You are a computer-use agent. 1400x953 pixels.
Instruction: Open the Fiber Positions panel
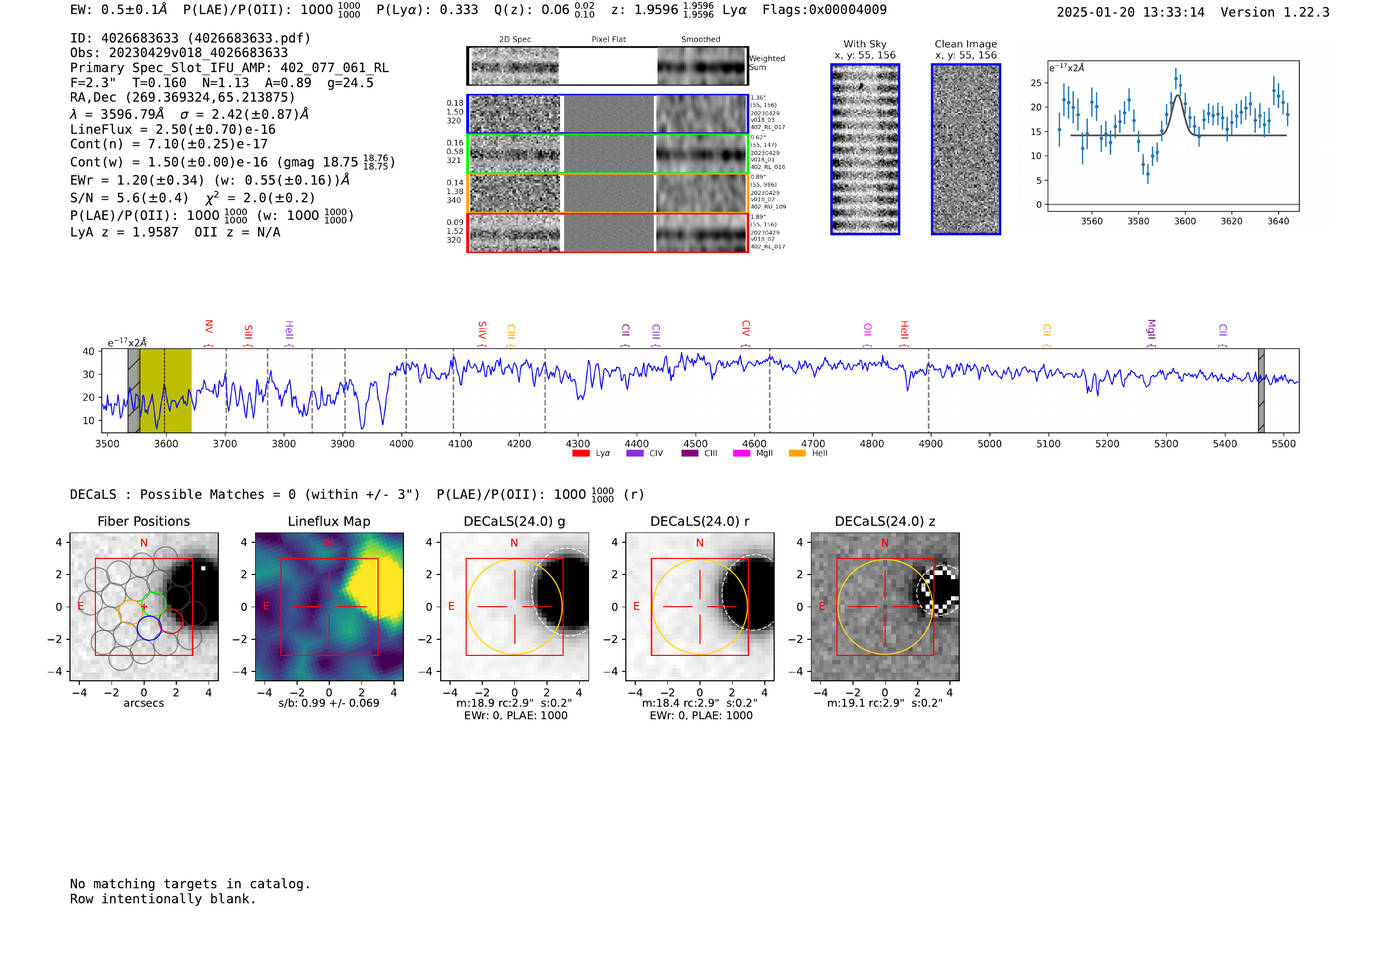[x=144, y=607]
